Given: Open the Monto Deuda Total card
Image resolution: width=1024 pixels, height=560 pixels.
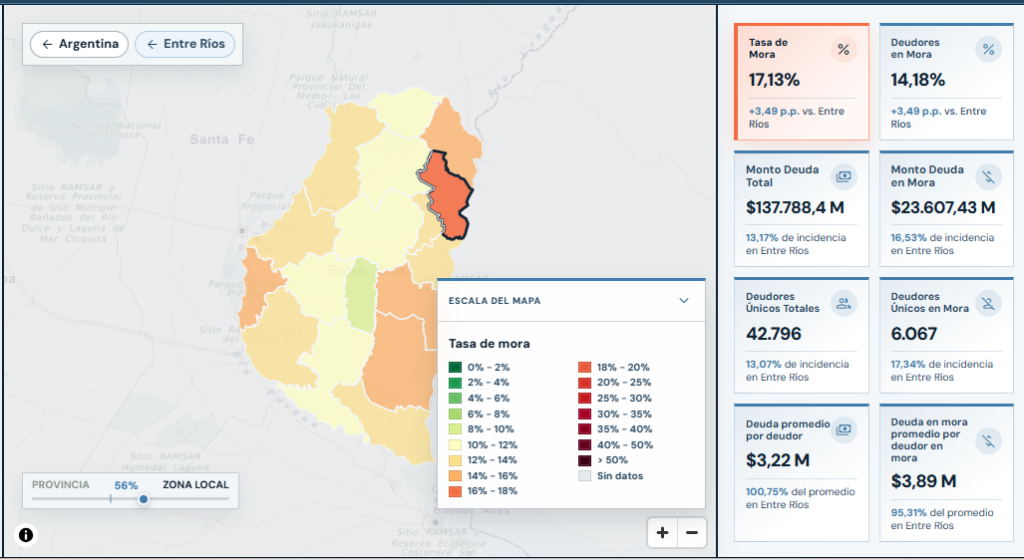Looking at the screenshot, I should 801,209.
